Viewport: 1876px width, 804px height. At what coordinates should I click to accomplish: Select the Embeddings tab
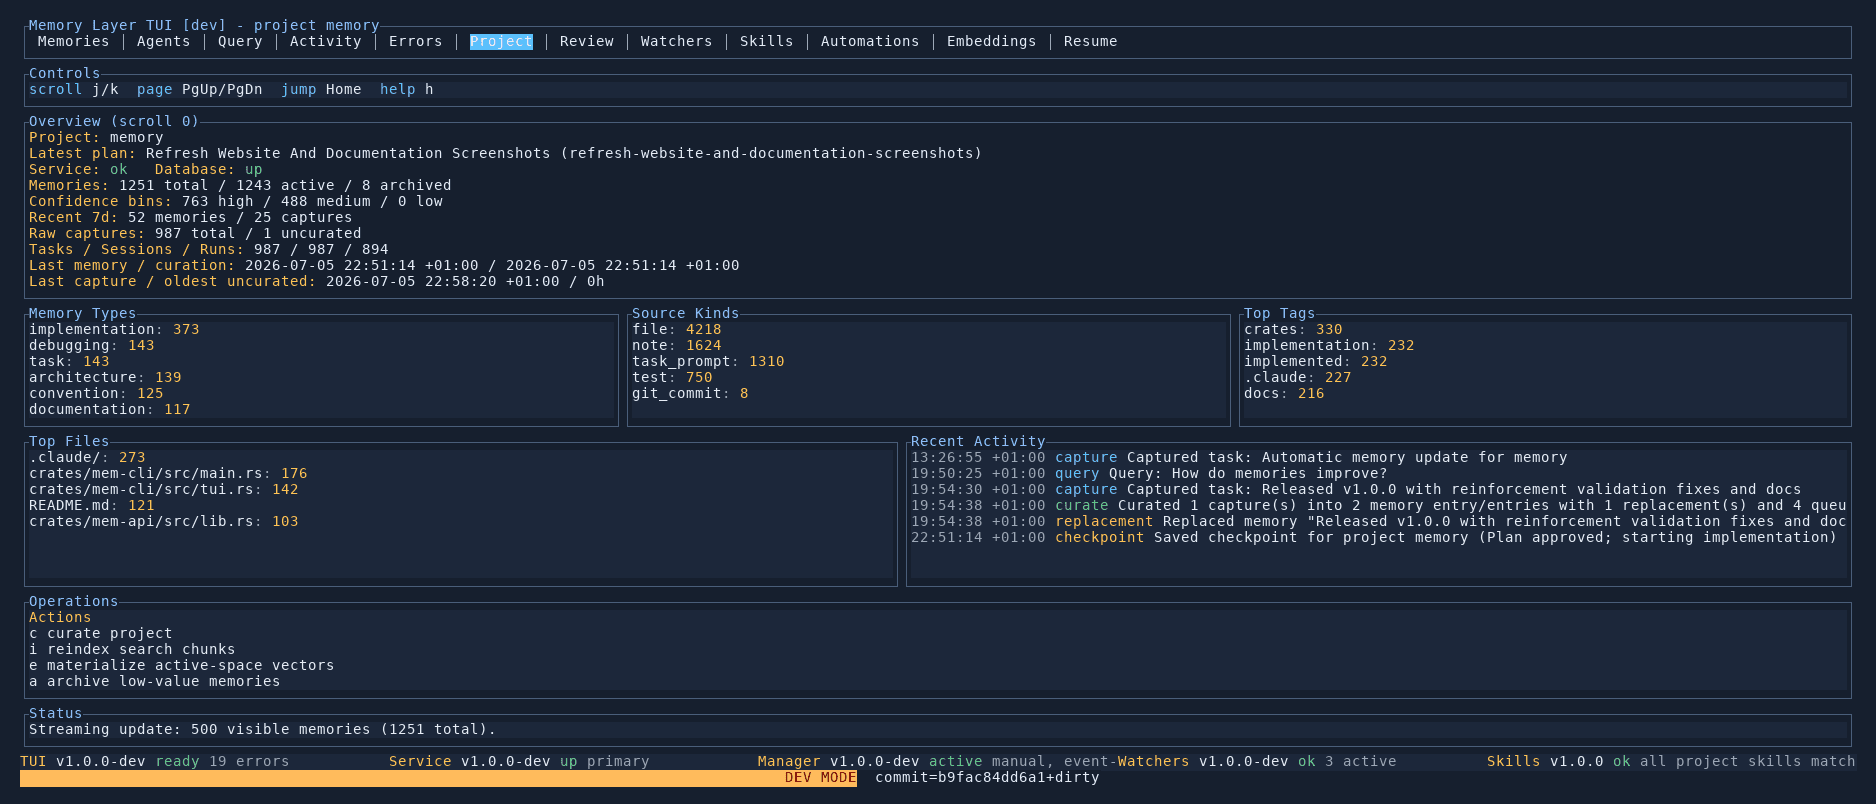pyautogui.click(x=991, y=41)
